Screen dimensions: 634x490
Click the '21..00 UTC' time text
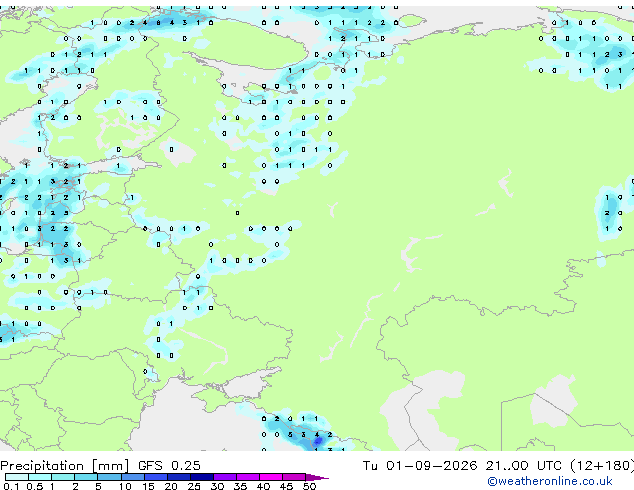click(x=524, y=466)
